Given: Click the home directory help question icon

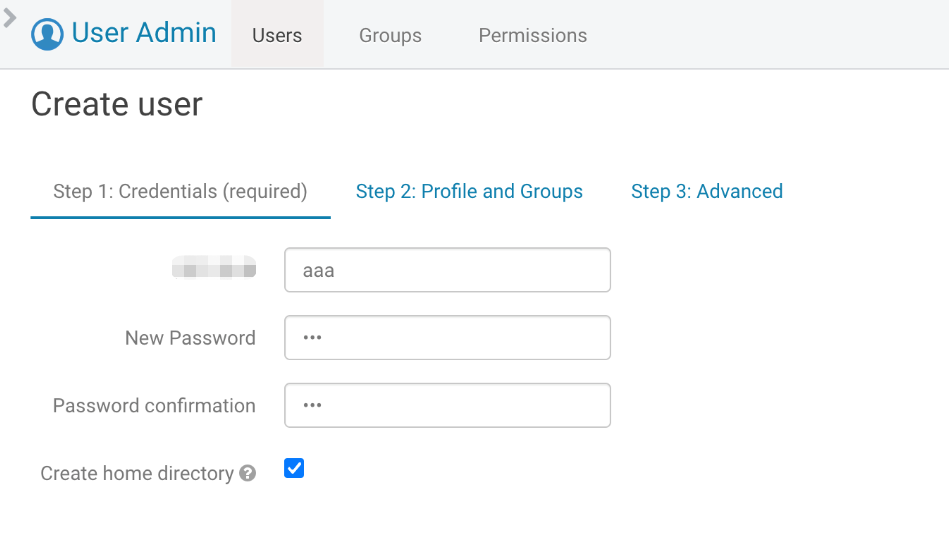Looking at the screenshot, I should click(x=248, y=474).
